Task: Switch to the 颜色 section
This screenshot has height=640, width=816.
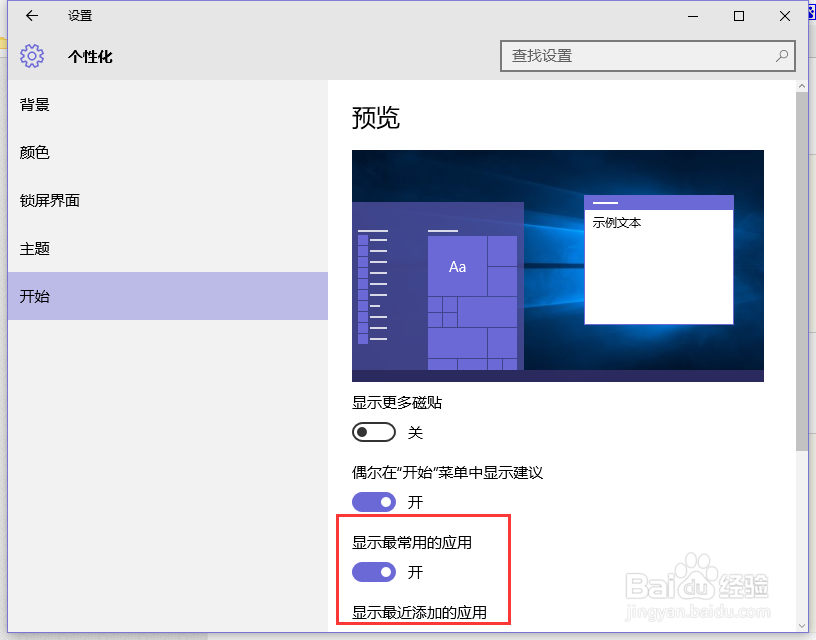Action: (x=35, y=152)
